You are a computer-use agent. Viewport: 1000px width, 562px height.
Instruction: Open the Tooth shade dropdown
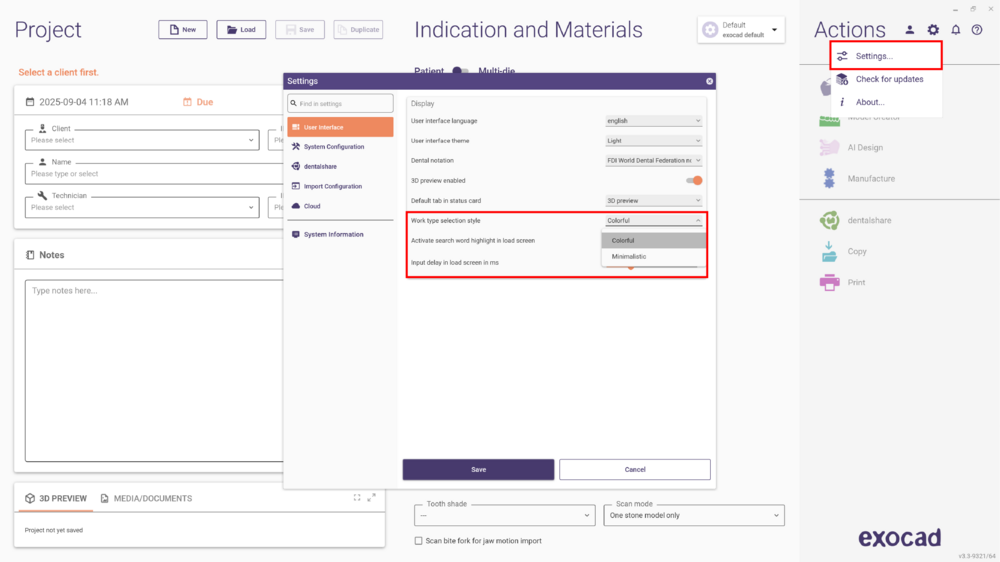point(504,515)
